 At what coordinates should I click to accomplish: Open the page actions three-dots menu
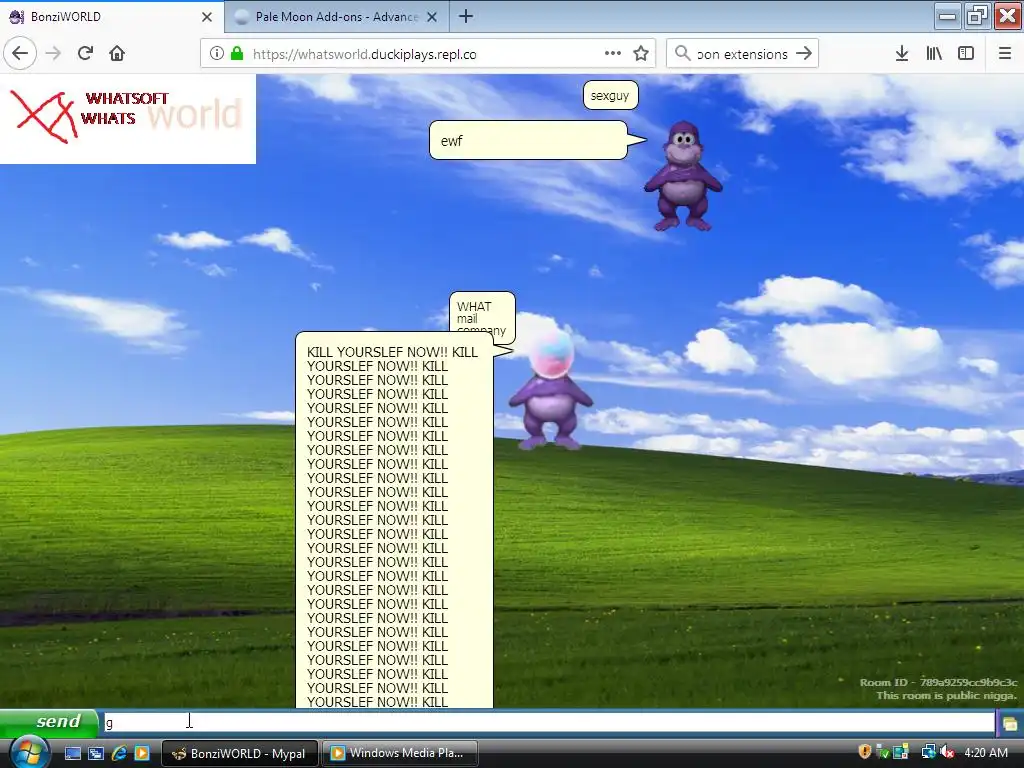pos(613,53)
